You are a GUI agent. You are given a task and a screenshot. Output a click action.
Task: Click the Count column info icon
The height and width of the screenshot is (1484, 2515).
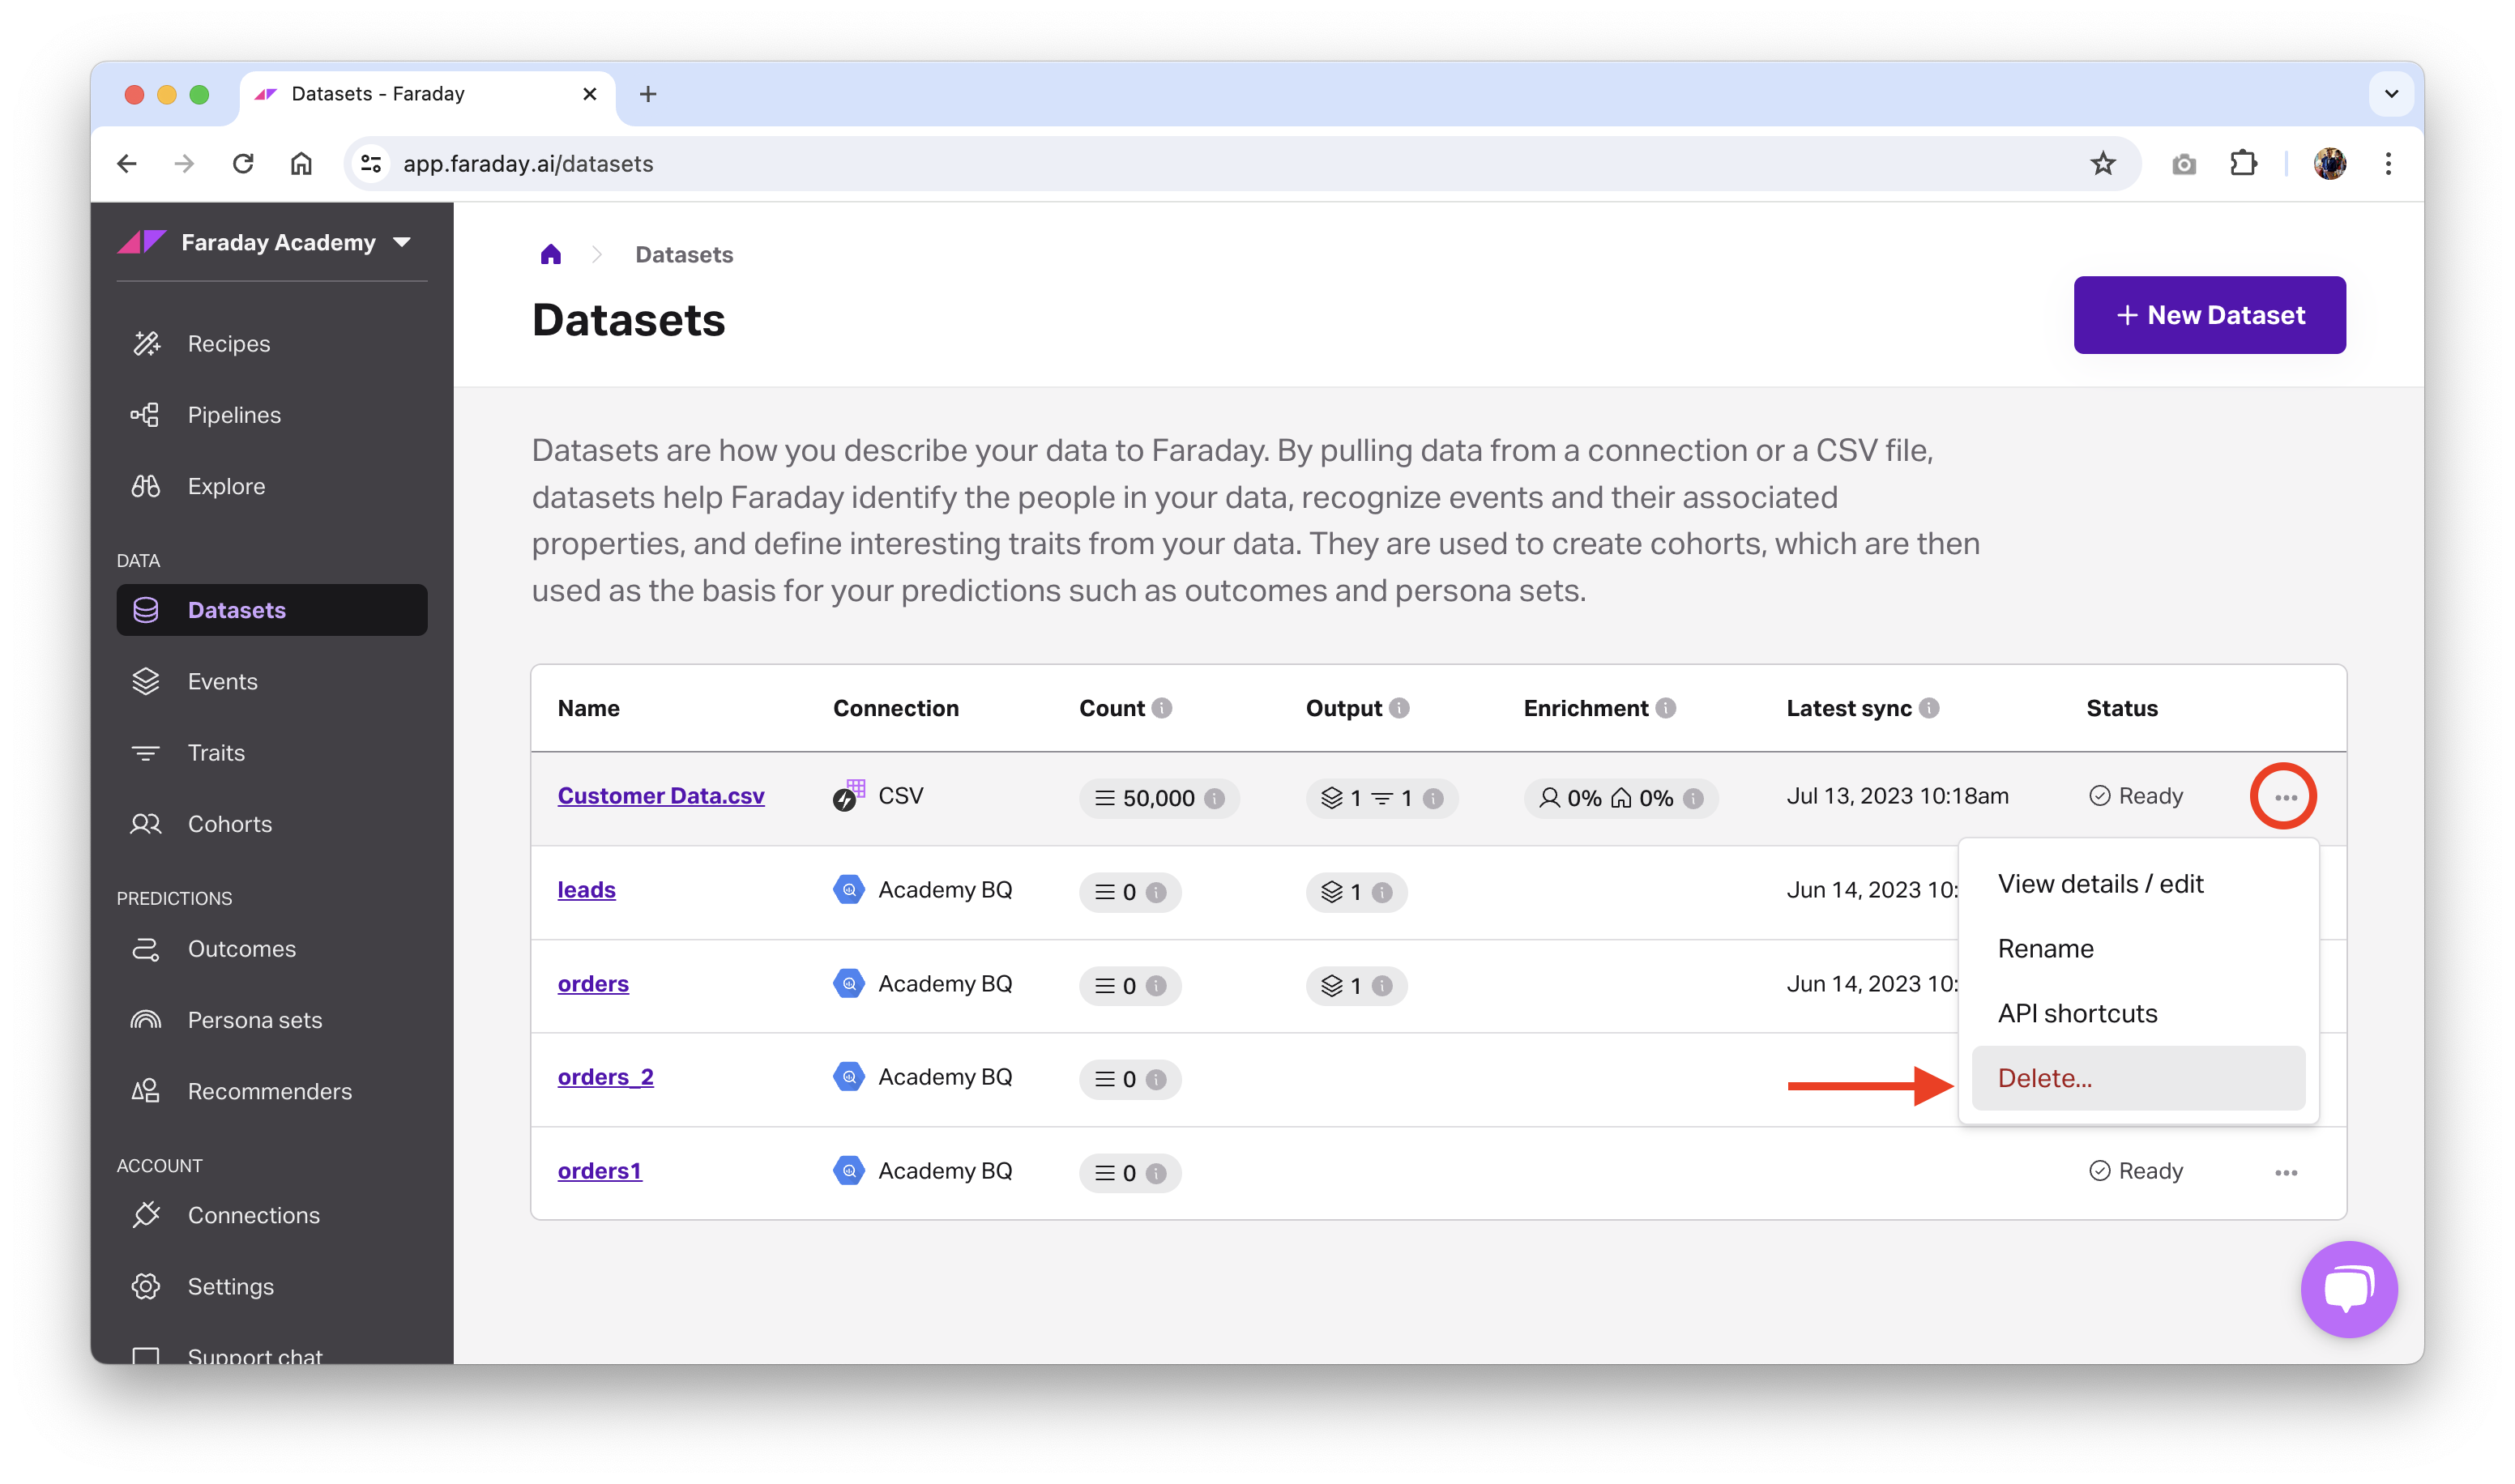(1161, 708)
